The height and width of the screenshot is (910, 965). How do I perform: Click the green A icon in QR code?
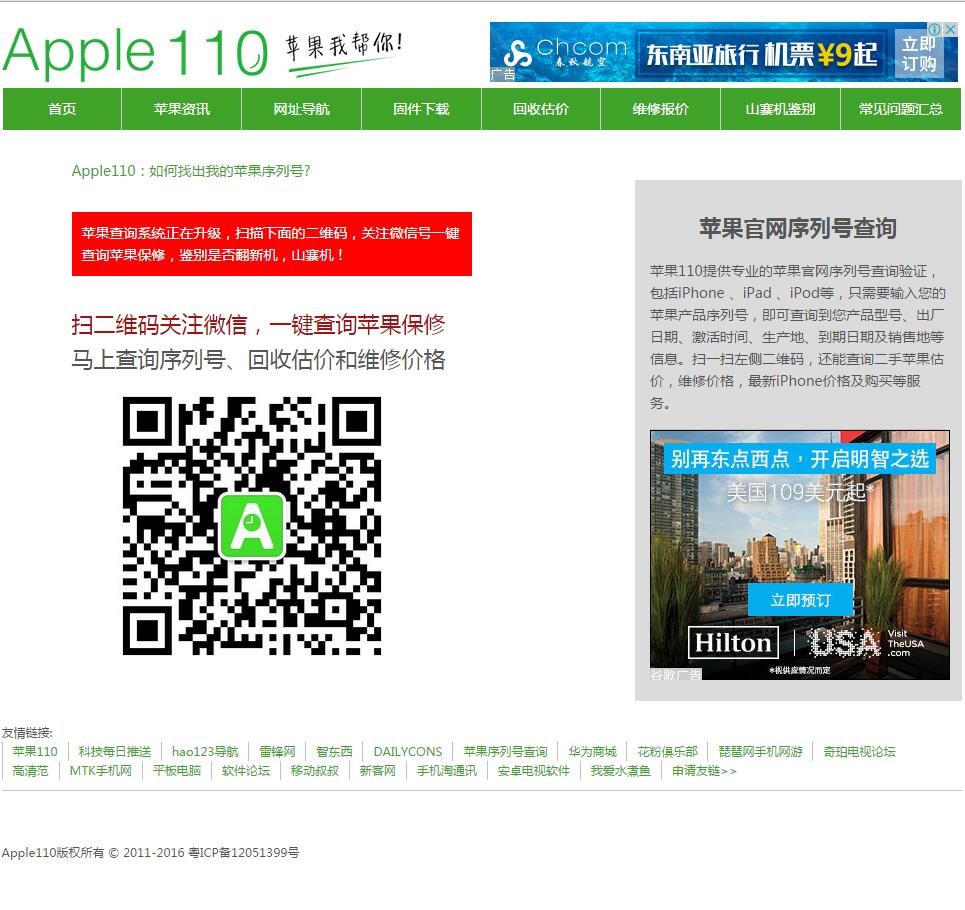point(252,526)
